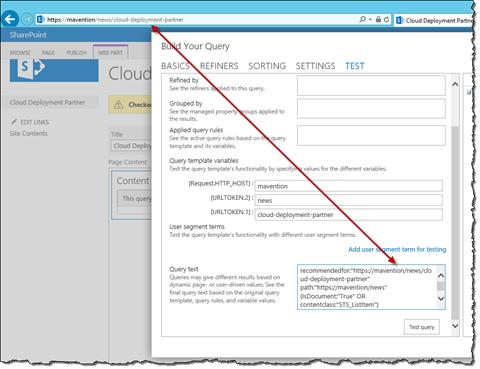Click the SharePoint suite bar title
Viewport: 480px width, 369px height.
tap(28, 35)
